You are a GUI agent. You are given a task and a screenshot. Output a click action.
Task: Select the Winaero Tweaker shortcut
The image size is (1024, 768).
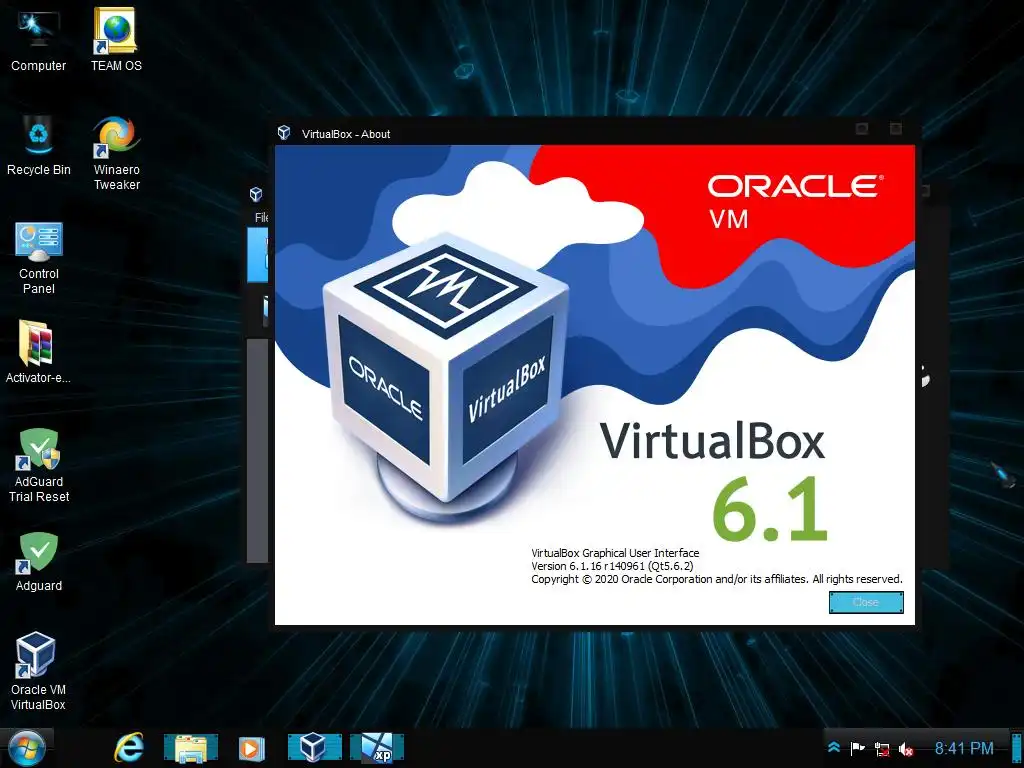click(116, 153)
